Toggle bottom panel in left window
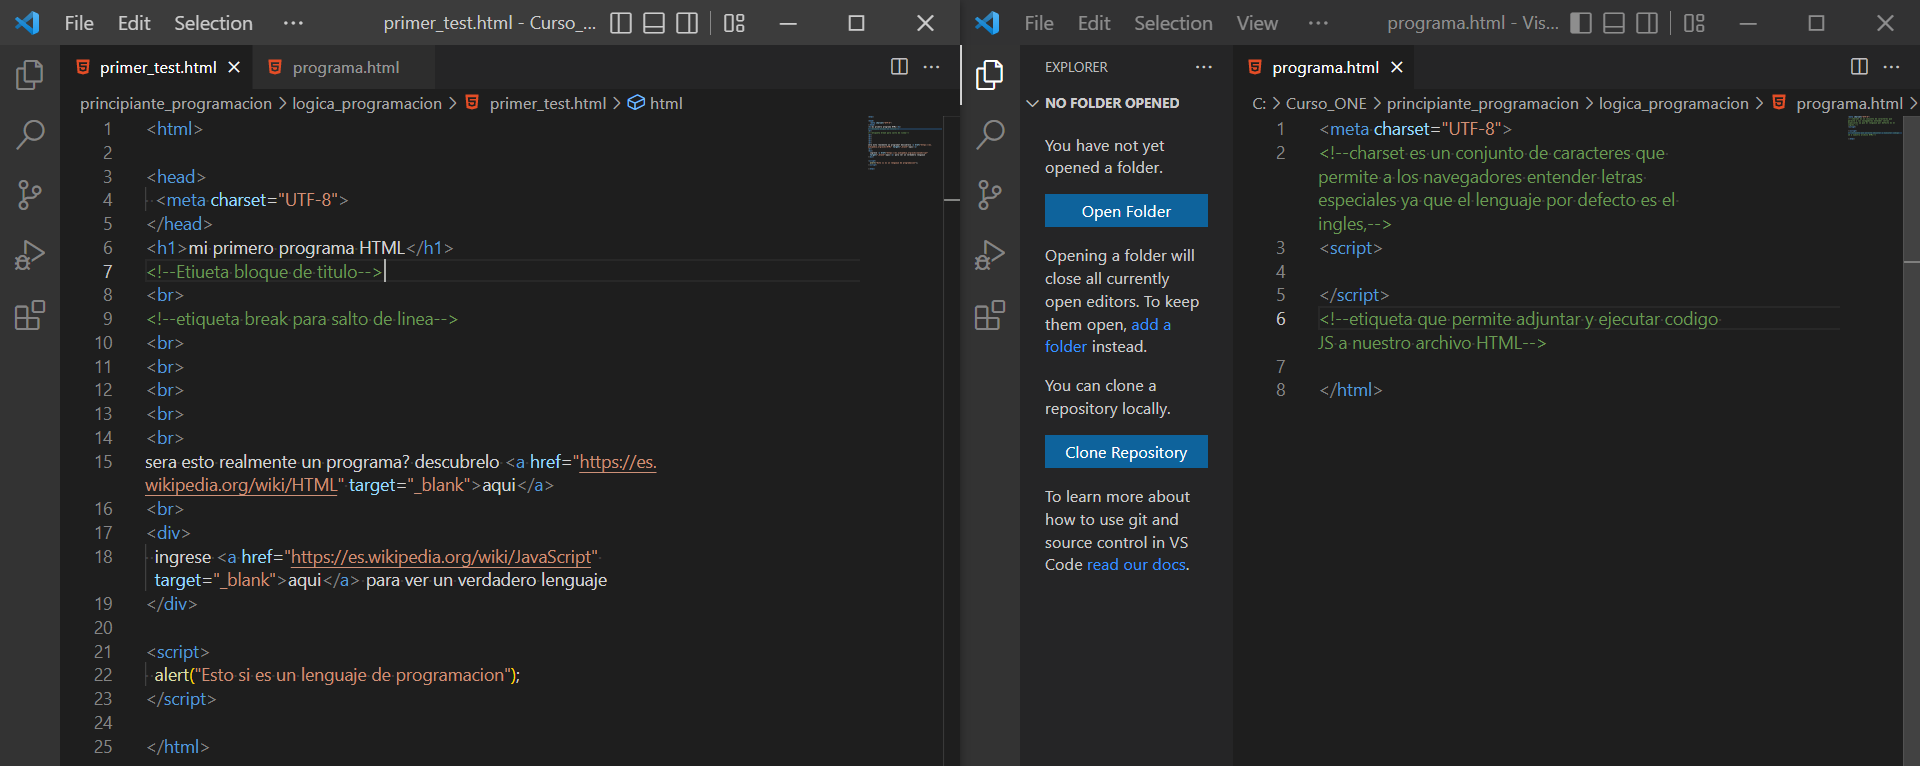 (654, 23)
